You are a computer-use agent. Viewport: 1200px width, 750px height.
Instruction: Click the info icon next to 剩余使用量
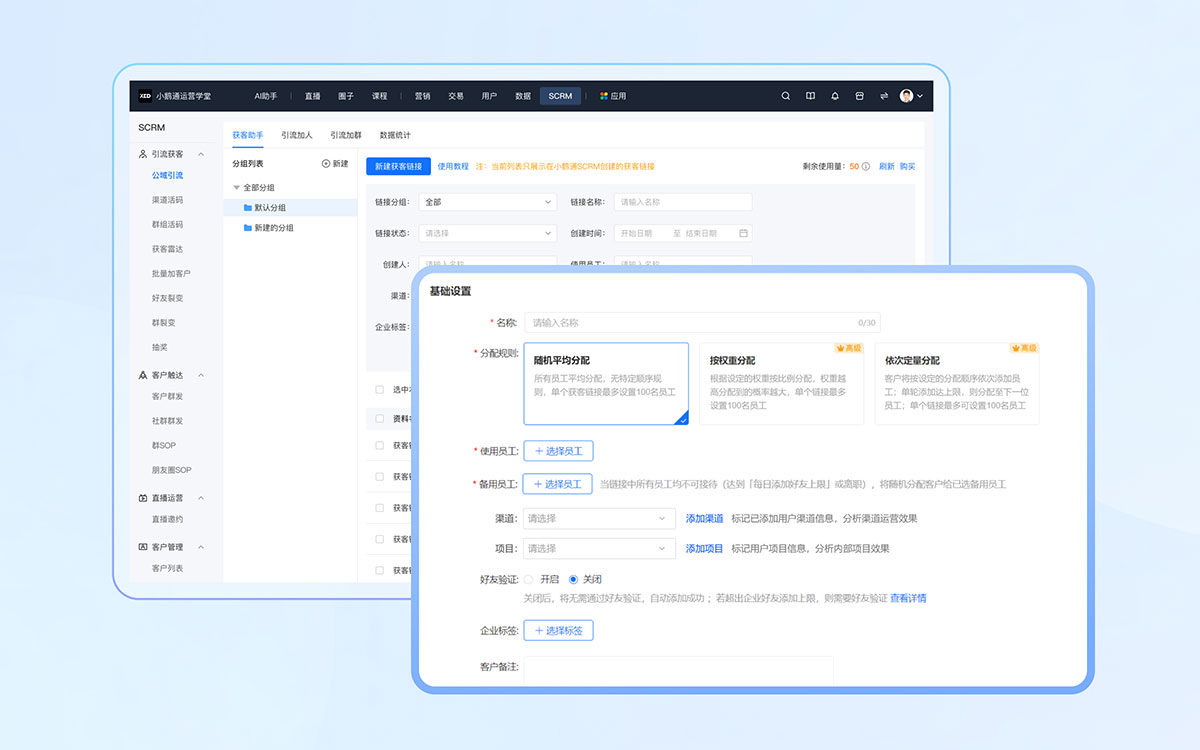click(865, 167)
